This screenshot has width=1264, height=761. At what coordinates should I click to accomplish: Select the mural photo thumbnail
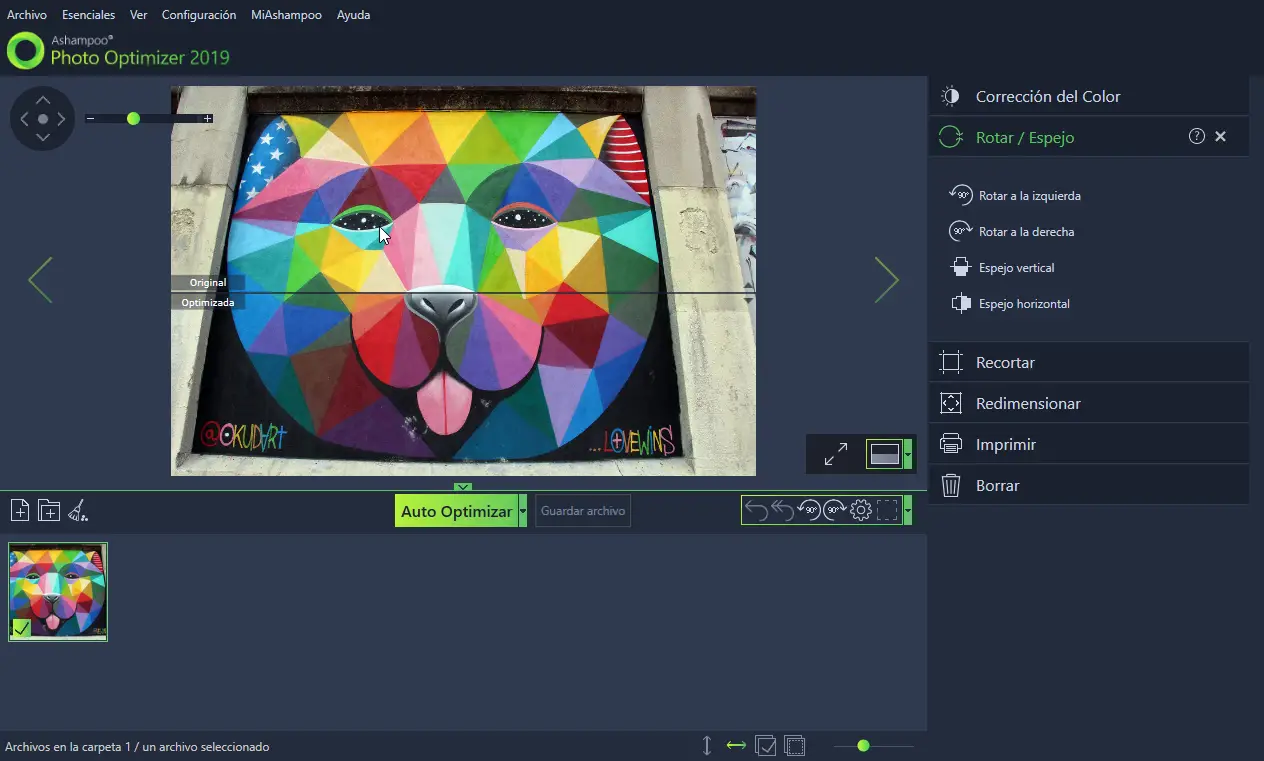point(58,592)
